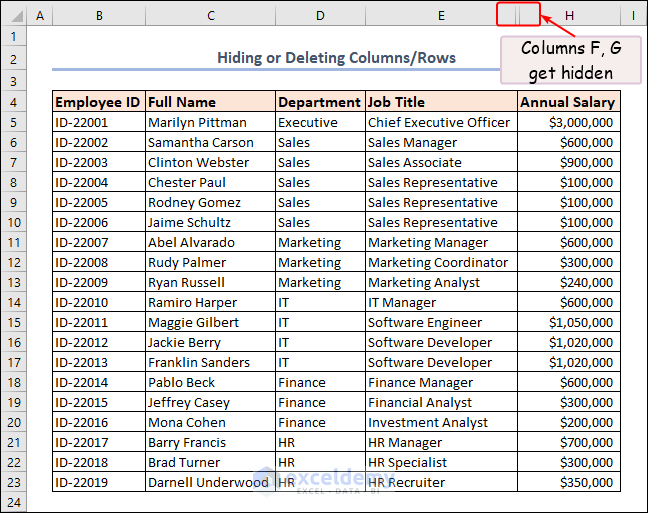
Task: Select the Annual Salary header cell
Action: (568, 102)
